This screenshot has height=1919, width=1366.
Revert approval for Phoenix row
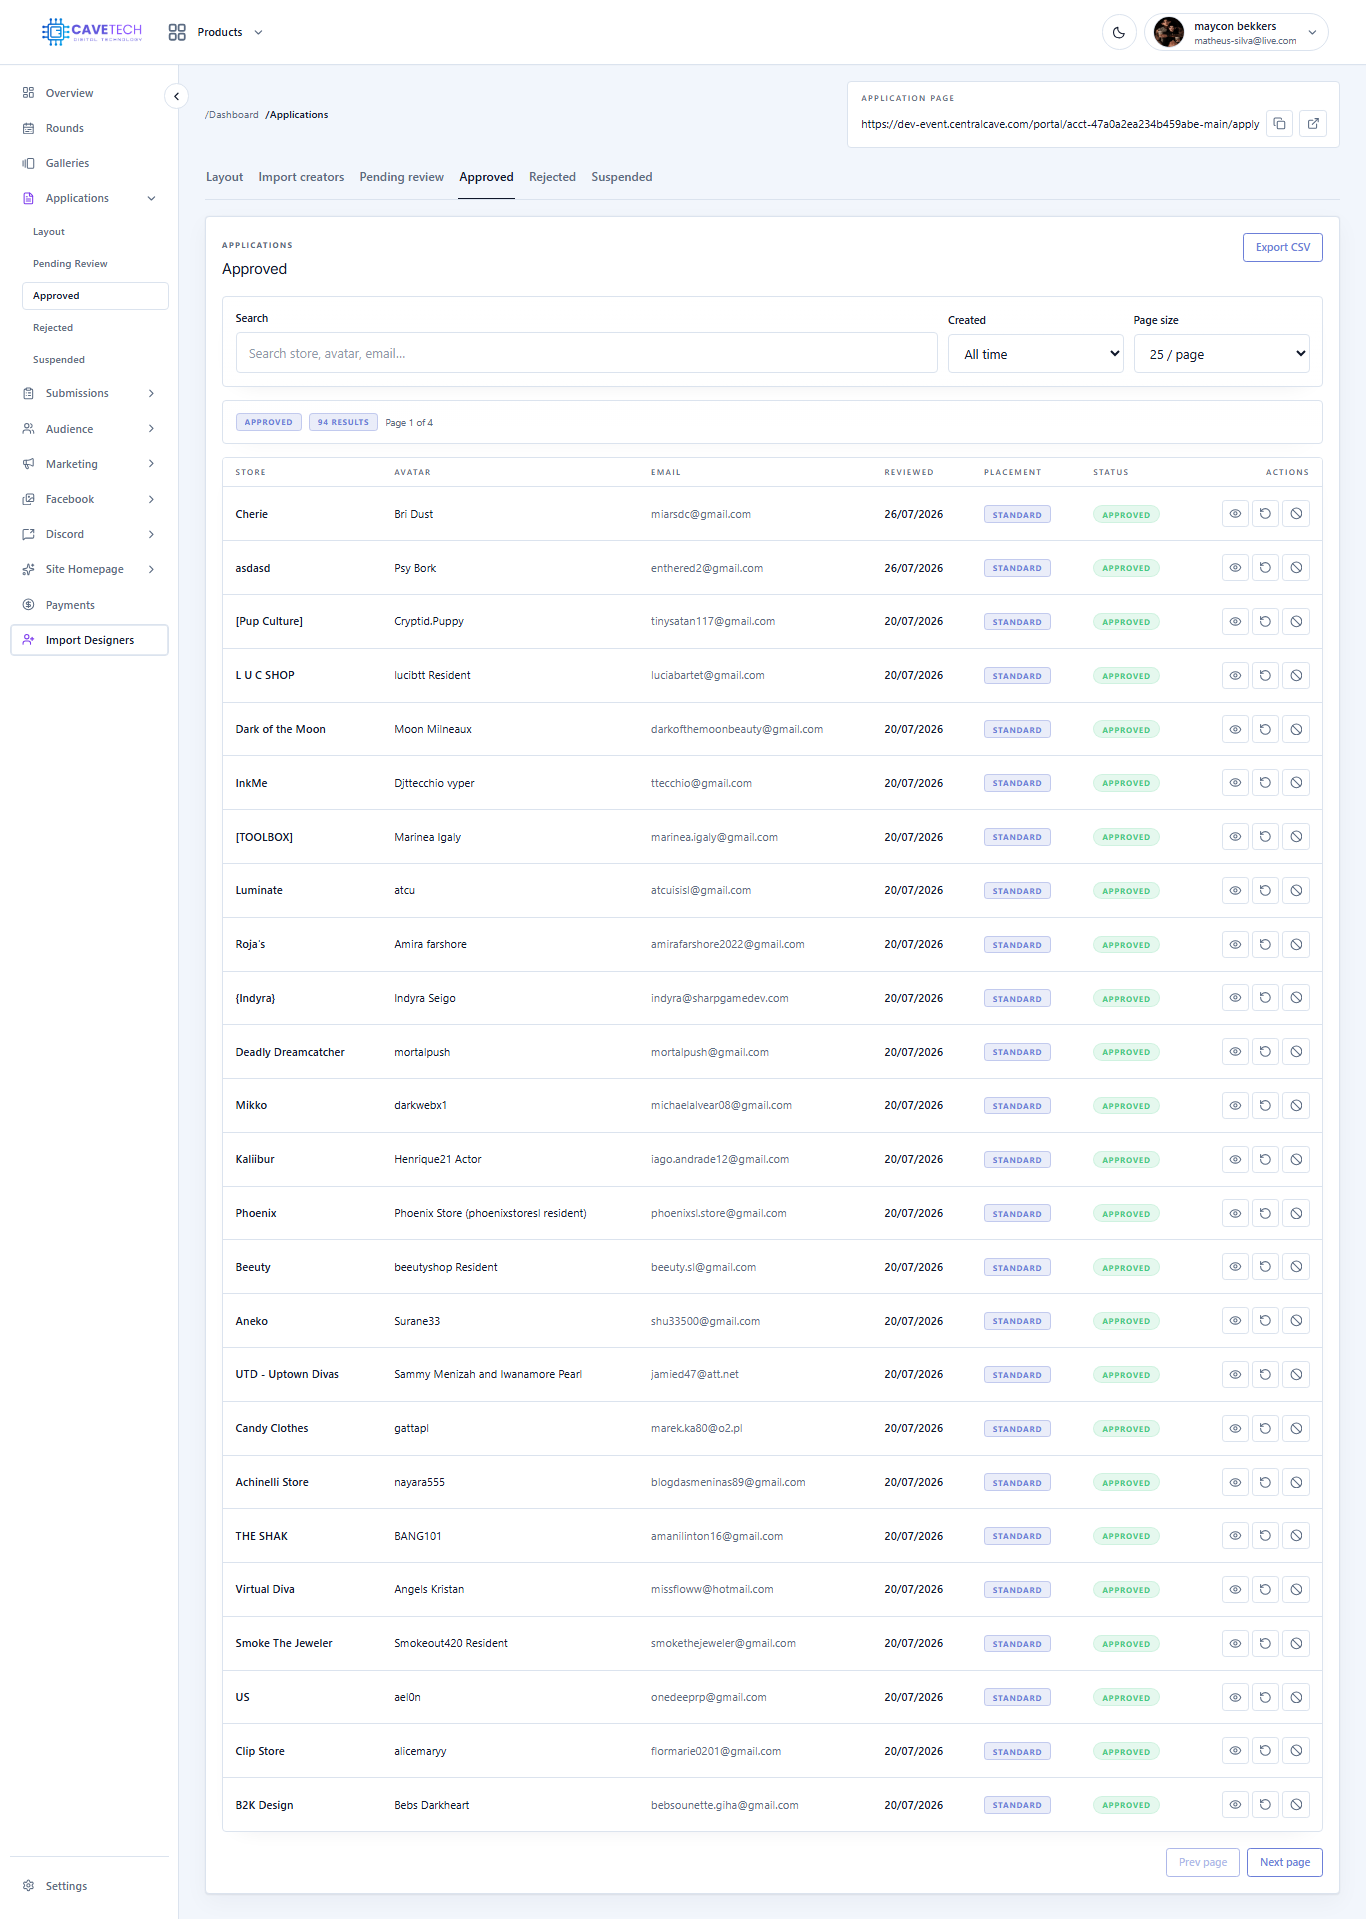click(x=1265, y=1214)
